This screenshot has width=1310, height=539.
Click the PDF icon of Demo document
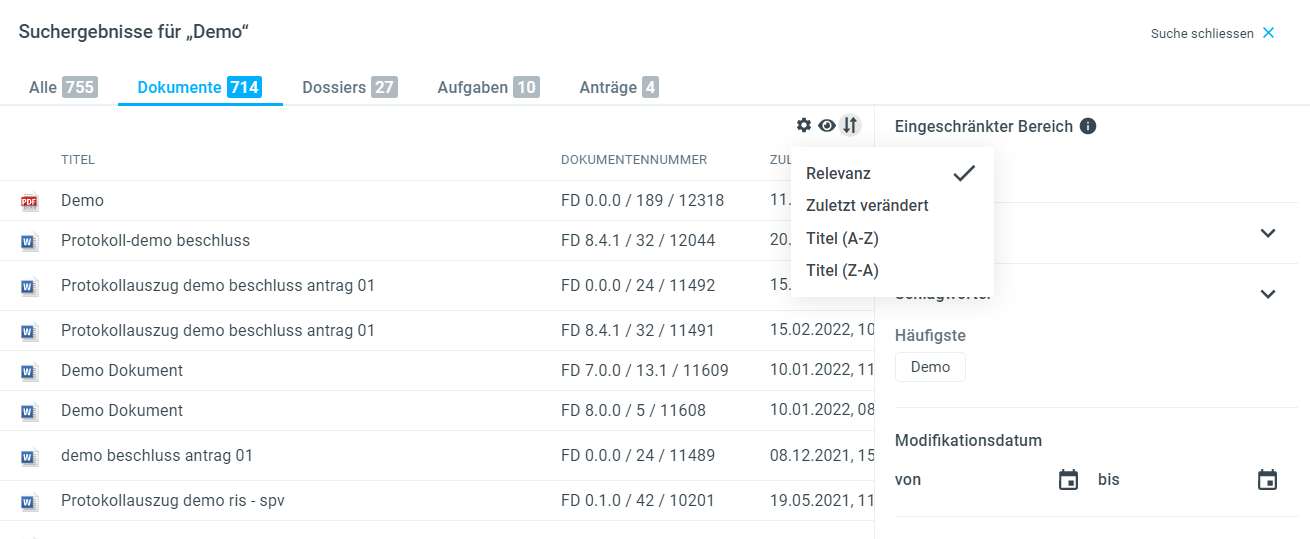click(29, 202)
